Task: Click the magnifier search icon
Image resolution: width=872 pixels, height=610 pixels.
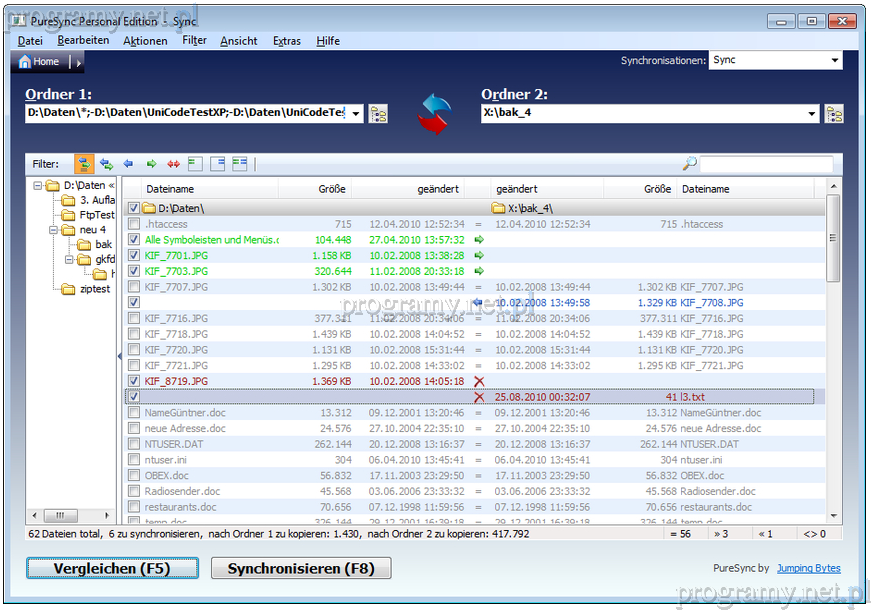Action: [x=689, y=164]
